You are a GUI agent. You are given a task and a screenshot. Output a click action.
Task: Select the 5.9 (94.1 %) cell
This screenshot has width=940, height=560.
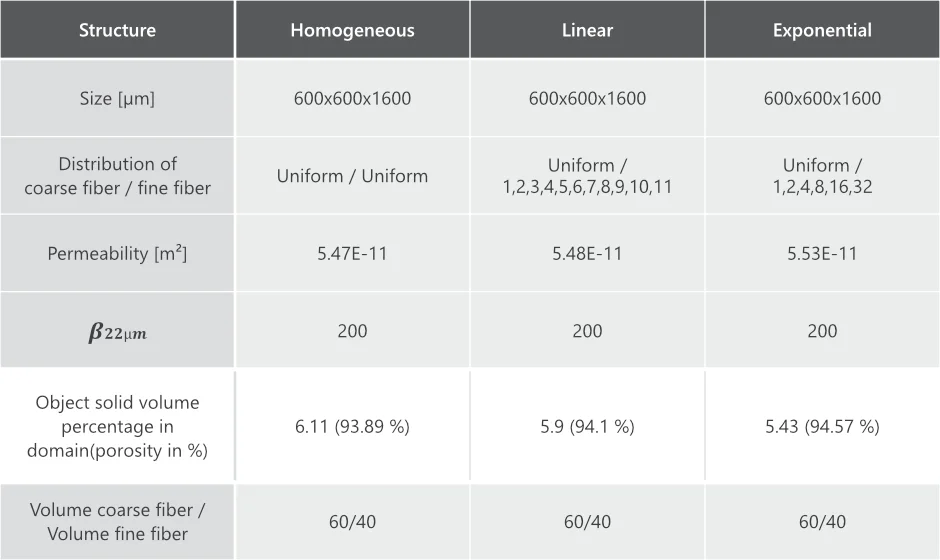point(587,427)
